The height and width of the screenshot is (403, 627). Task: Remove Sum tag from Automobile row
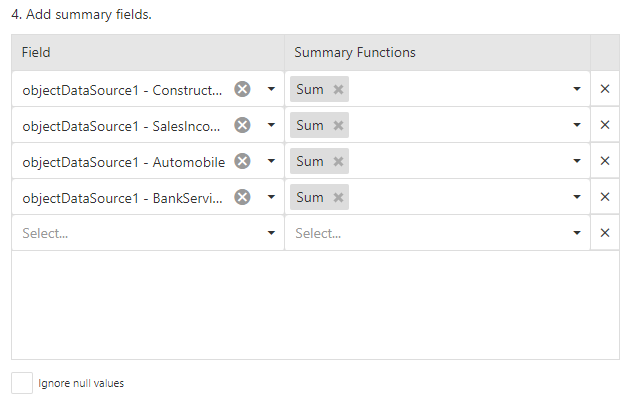(x=338, y=162)
